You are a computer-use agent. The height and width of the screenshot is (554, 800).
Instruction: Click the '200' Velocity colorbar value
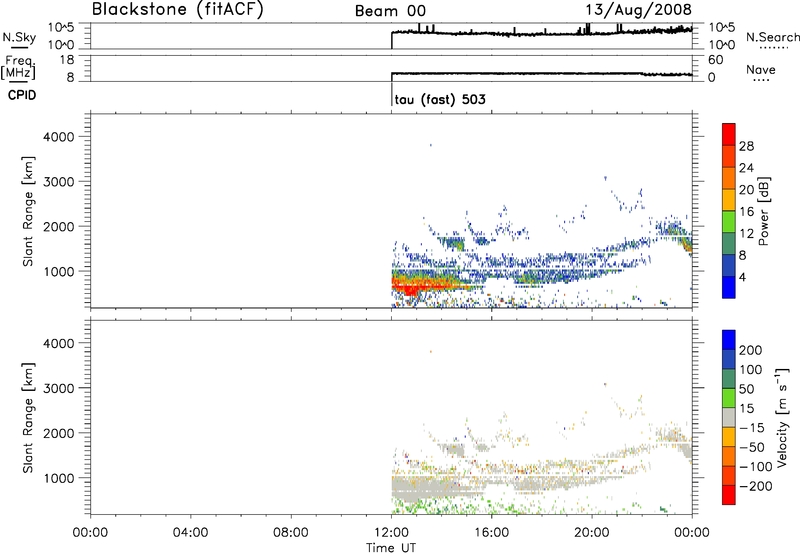tap(750, 350)
